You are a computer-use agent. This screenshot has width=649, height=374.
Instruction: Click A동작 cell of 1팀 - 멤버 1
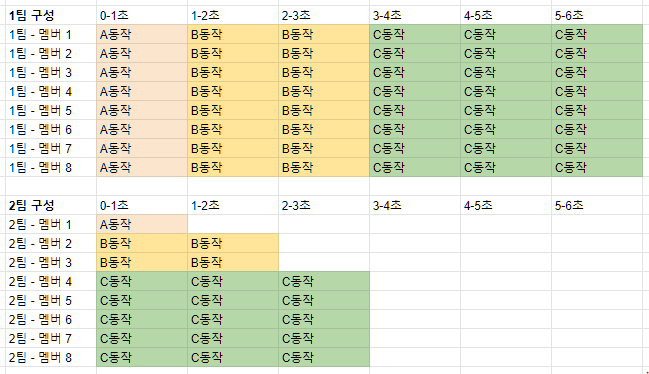(x=142, y=34)
